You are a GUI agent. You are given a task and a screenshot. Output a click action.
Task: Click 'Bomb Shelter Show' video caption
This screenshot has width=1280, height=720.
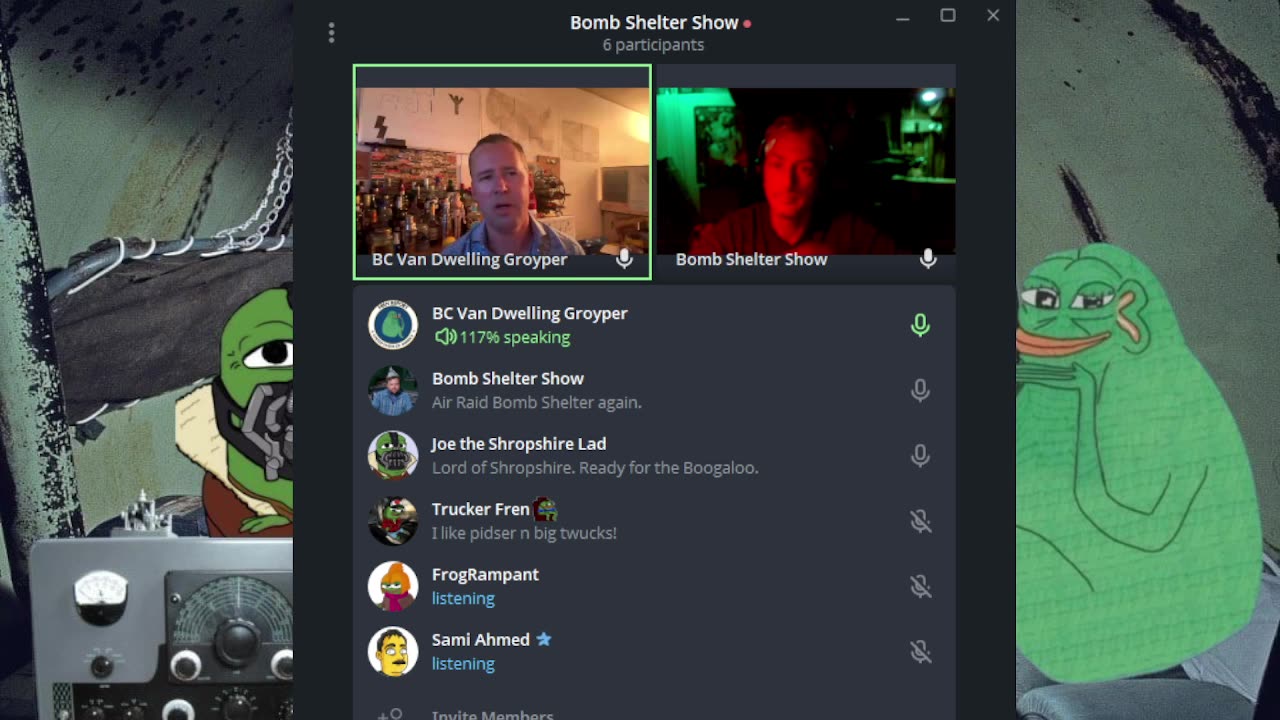tap(751, 259)
